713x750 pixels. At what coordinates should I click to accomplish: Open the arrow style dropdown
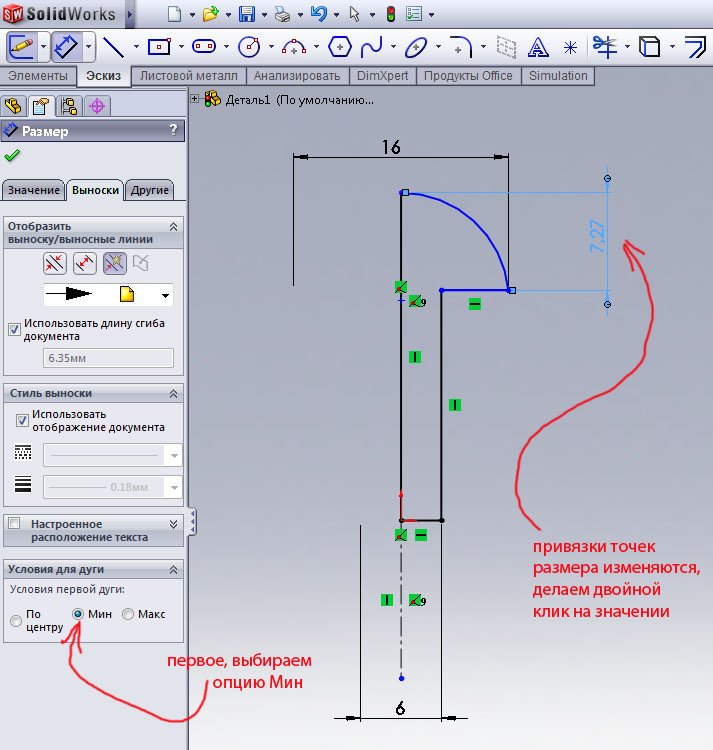(165, 295)
